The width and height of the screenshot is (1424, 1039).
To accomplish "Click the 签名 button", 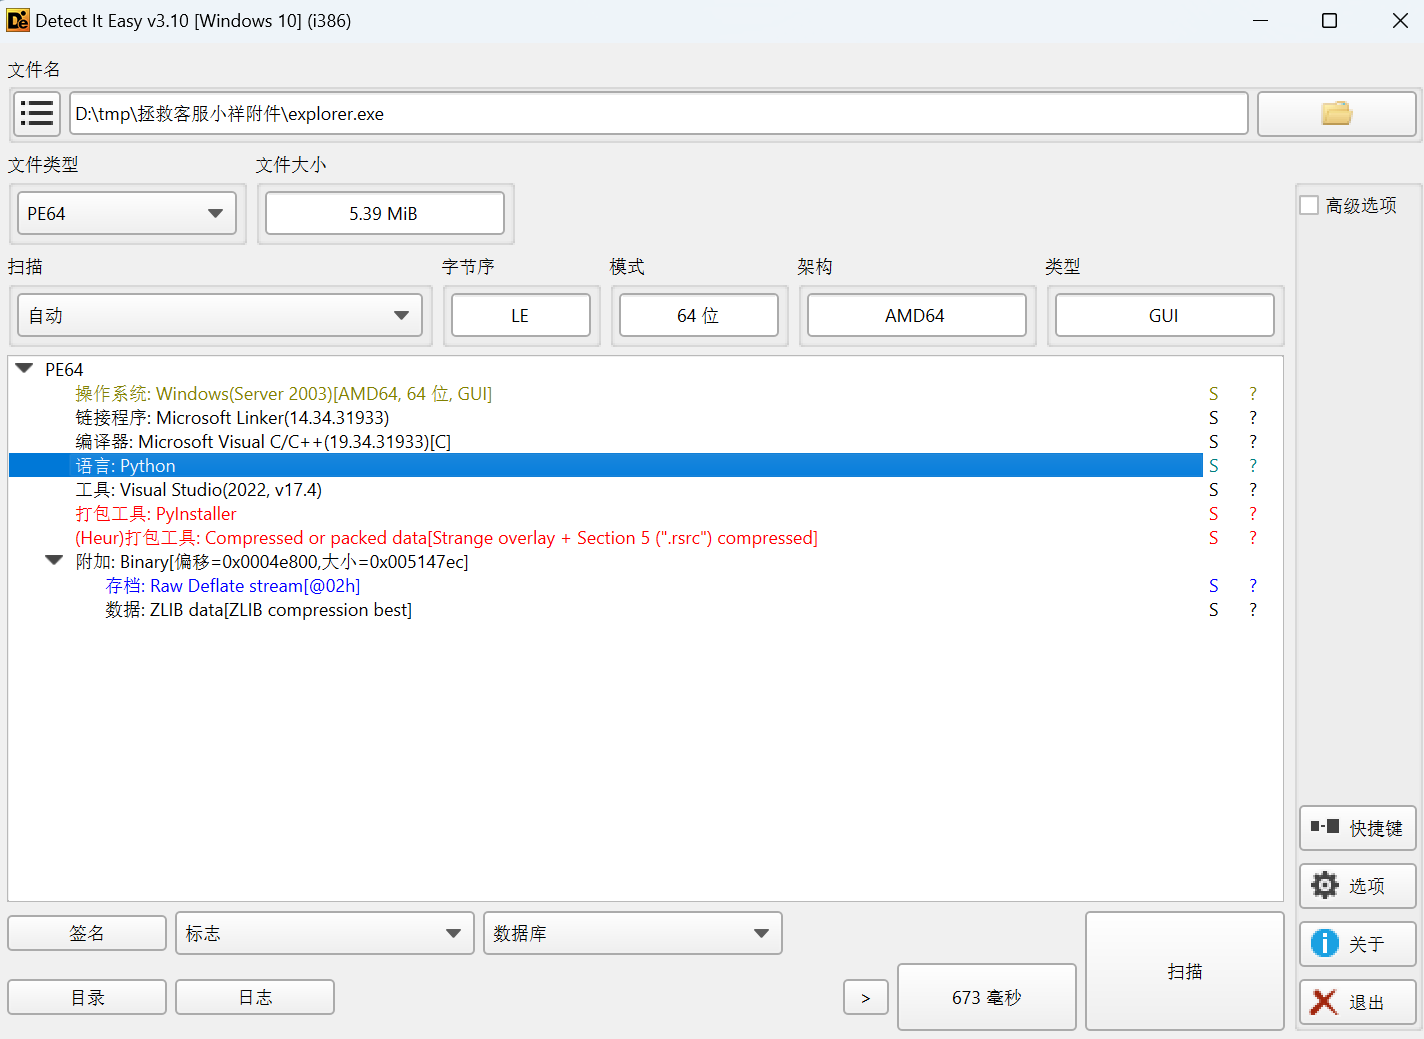I will [x=87, y=933].
